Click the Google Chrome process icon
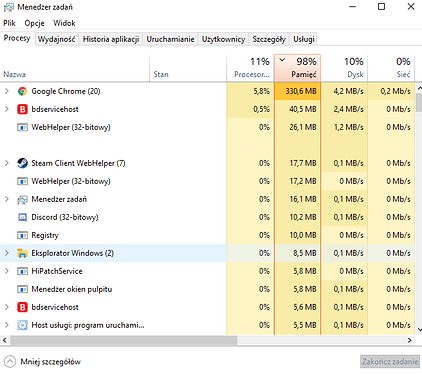422x374 pixels. (x=22, y=91)
